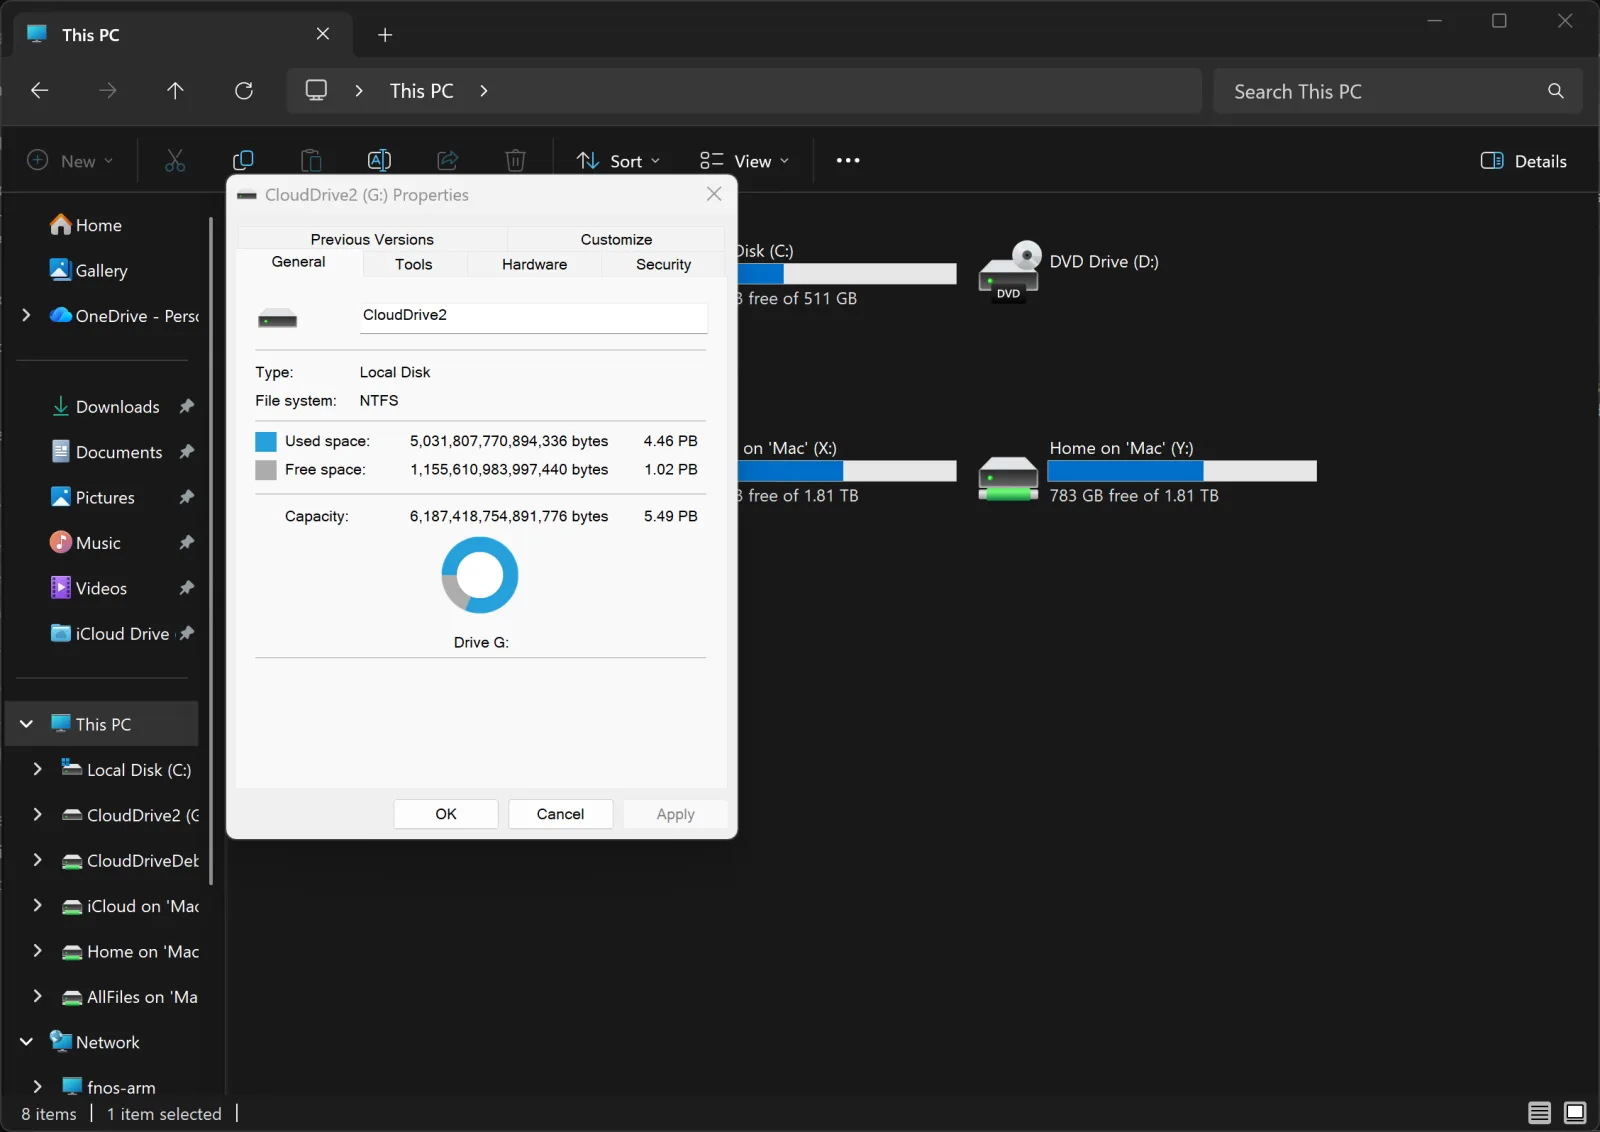Collapse the Network tree node
The image size is (1600, 1132).
tap(26, 1041)
